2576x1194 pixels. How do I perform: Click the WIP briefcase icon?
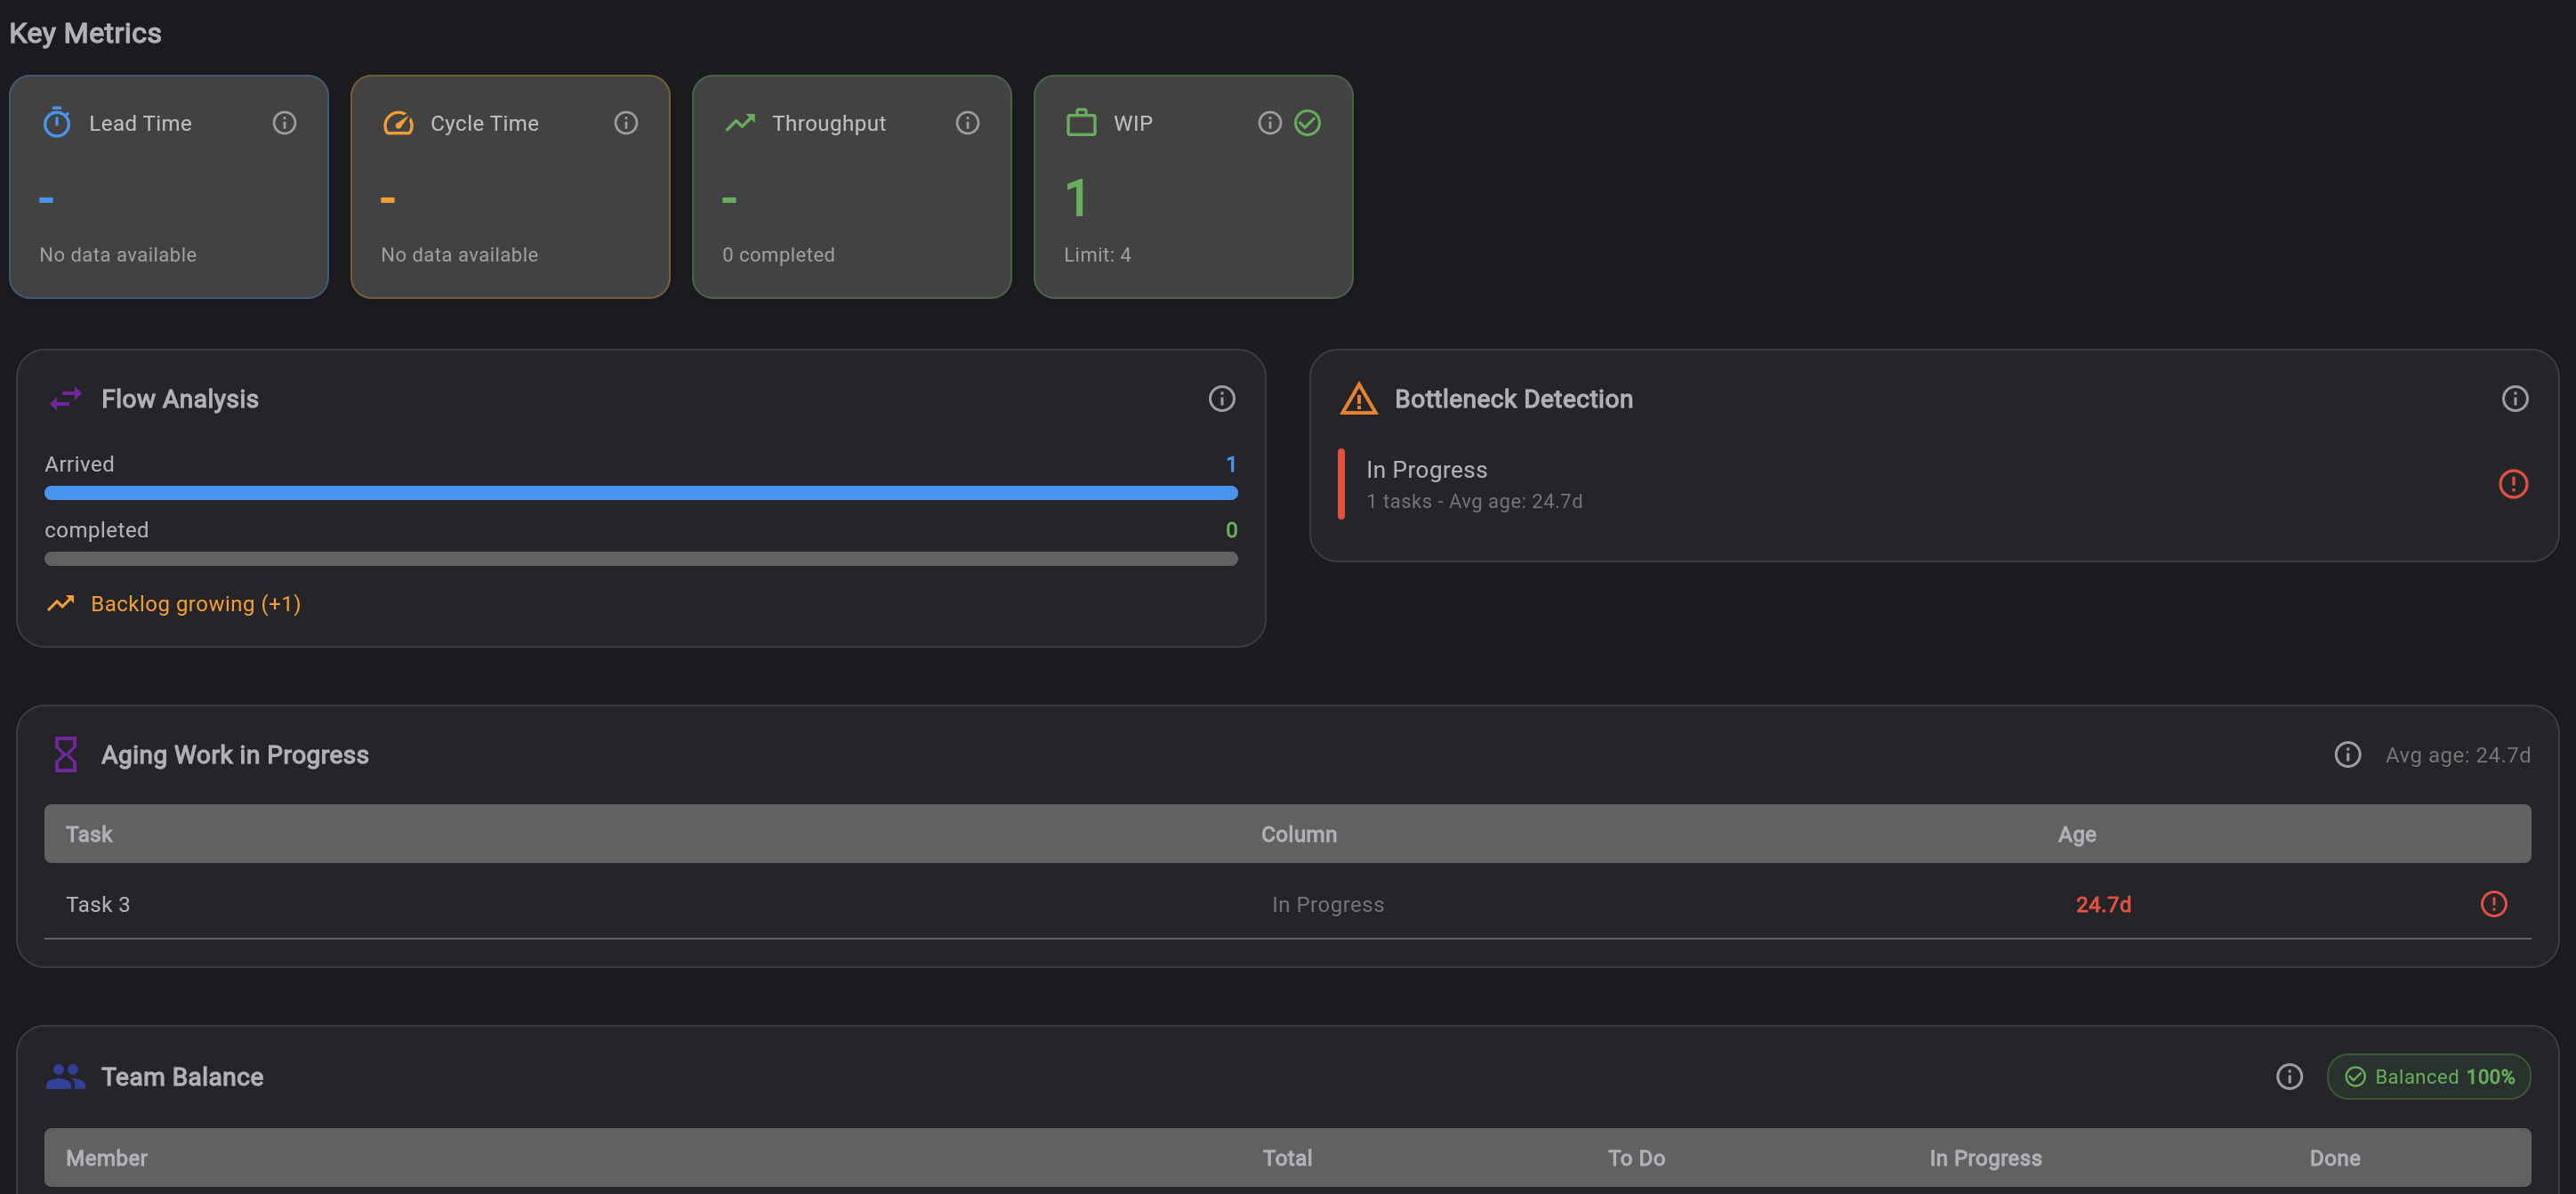pyautogui.click(x=1081, y=122)
